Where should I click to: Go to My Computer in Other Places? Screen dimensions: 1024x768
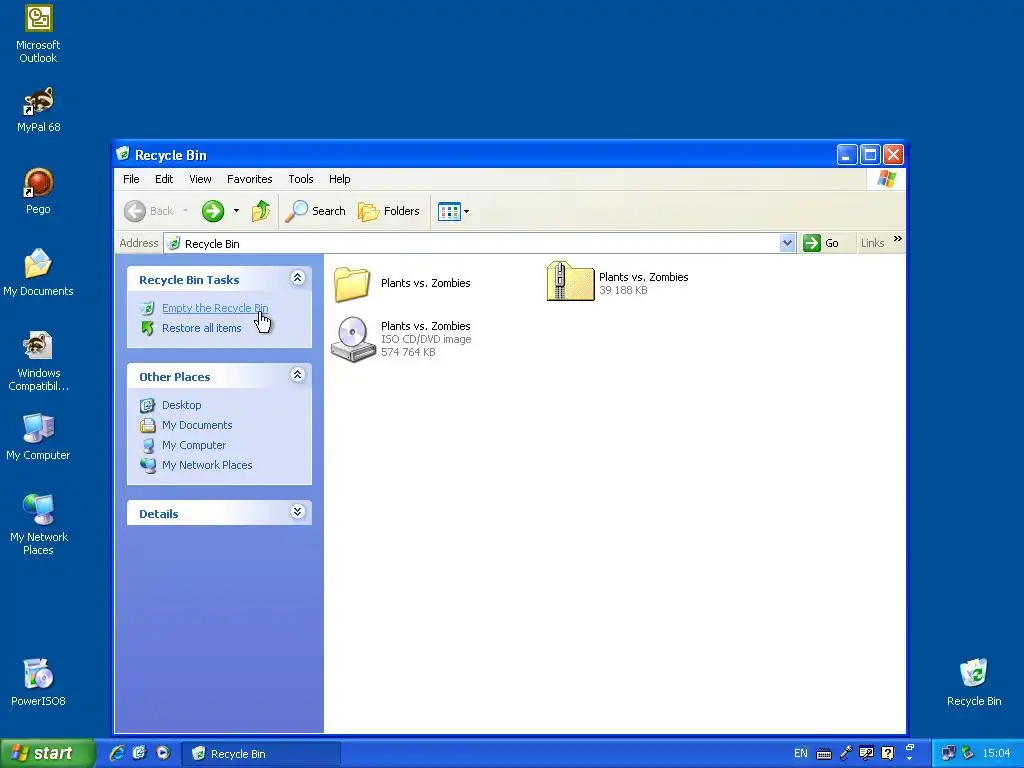[x=194, y=445]
